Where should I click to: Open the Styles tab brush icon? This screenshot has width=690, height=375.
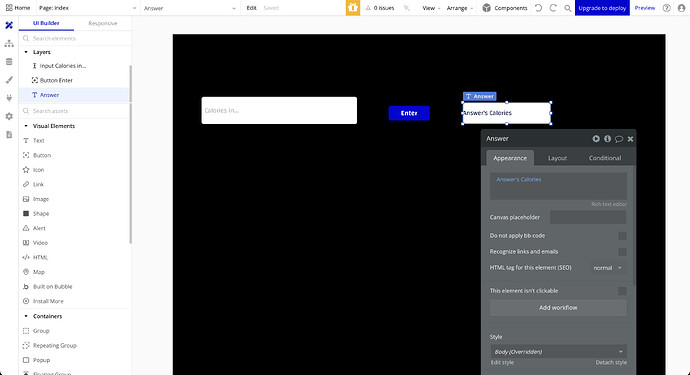9,80
